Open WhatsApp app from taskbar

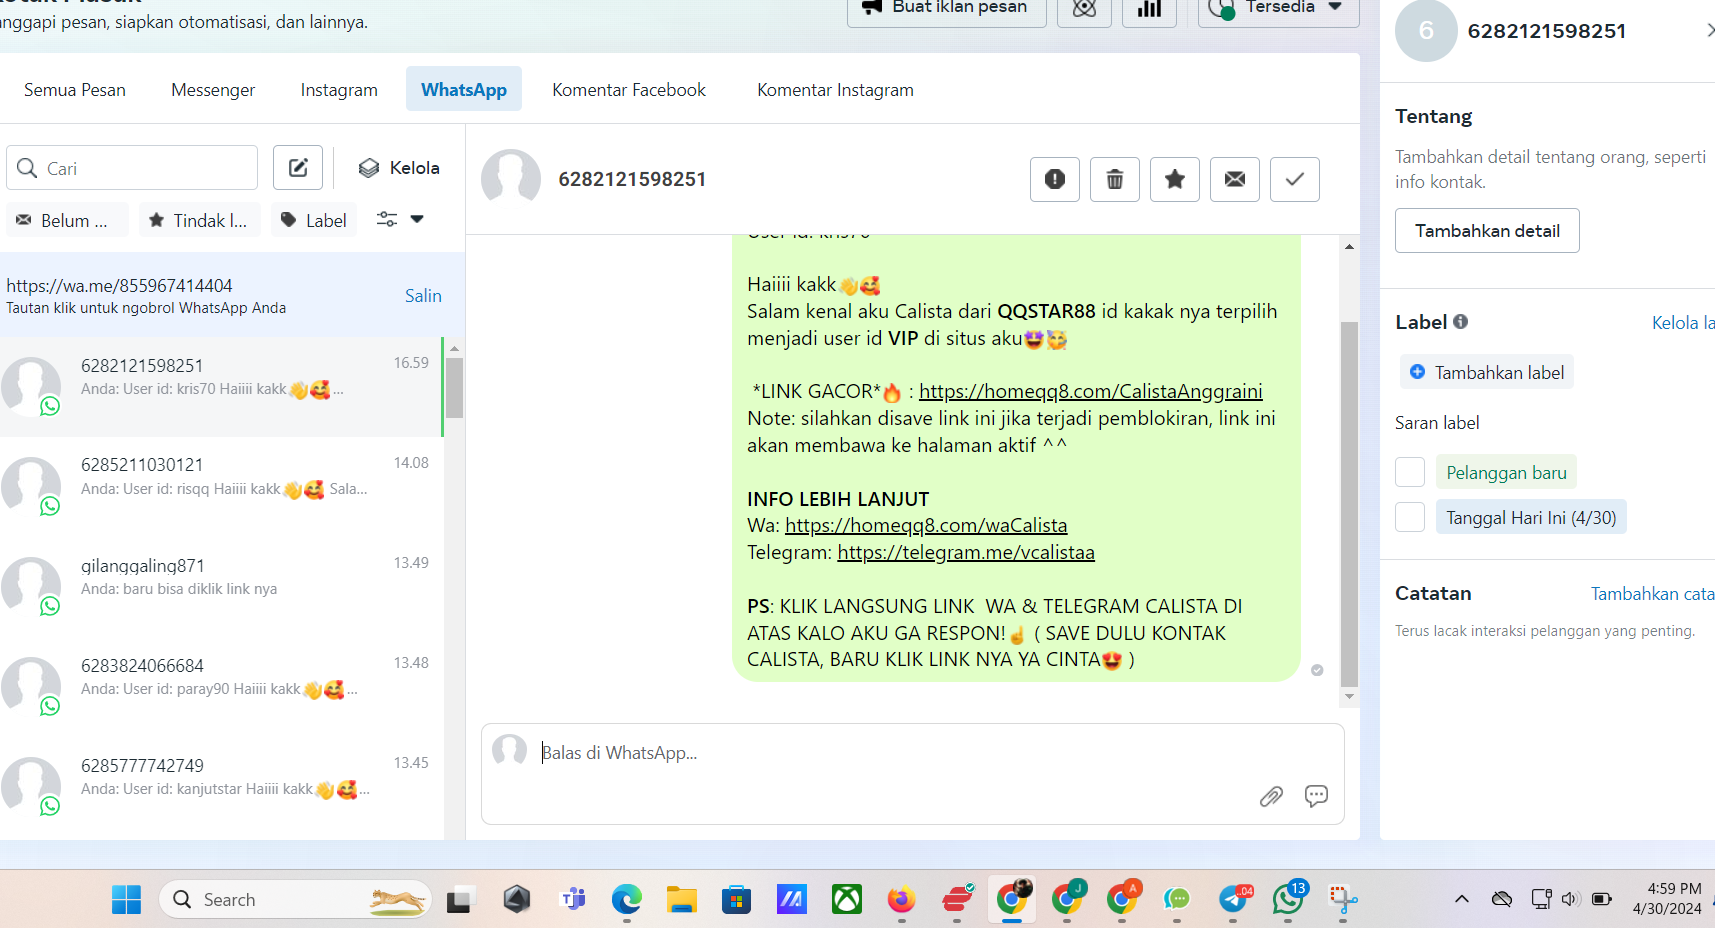coord(1288,900)
